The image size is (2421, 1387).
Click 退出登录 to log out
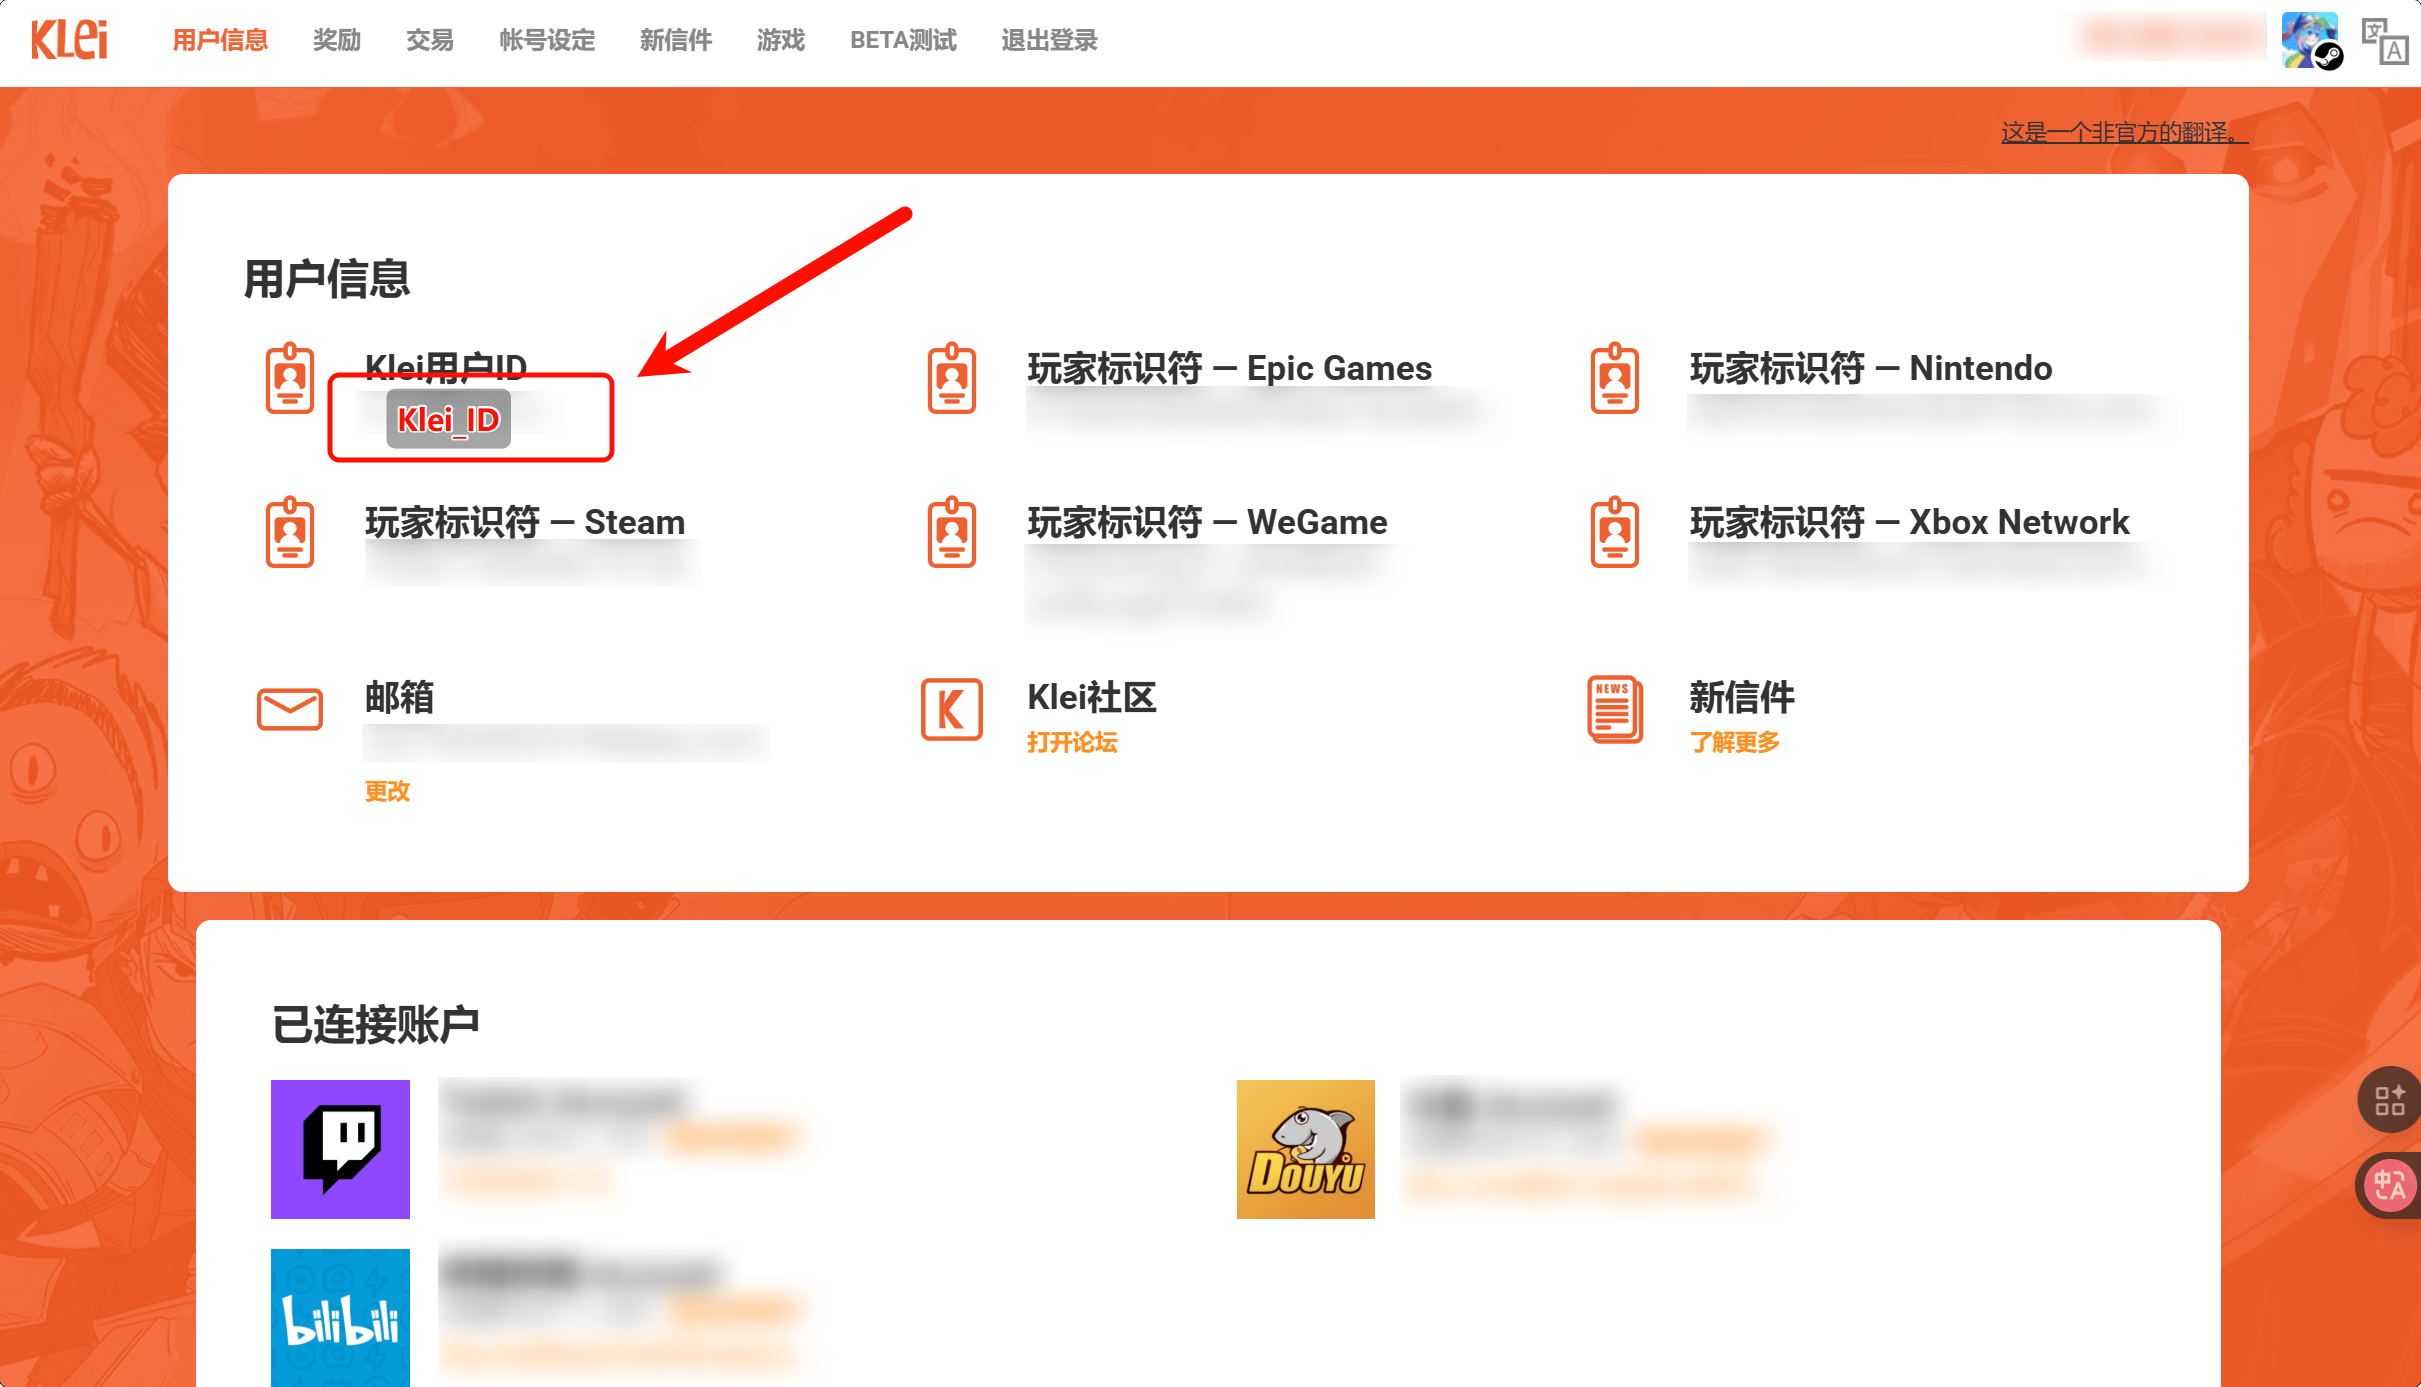tap(1049, 40)
